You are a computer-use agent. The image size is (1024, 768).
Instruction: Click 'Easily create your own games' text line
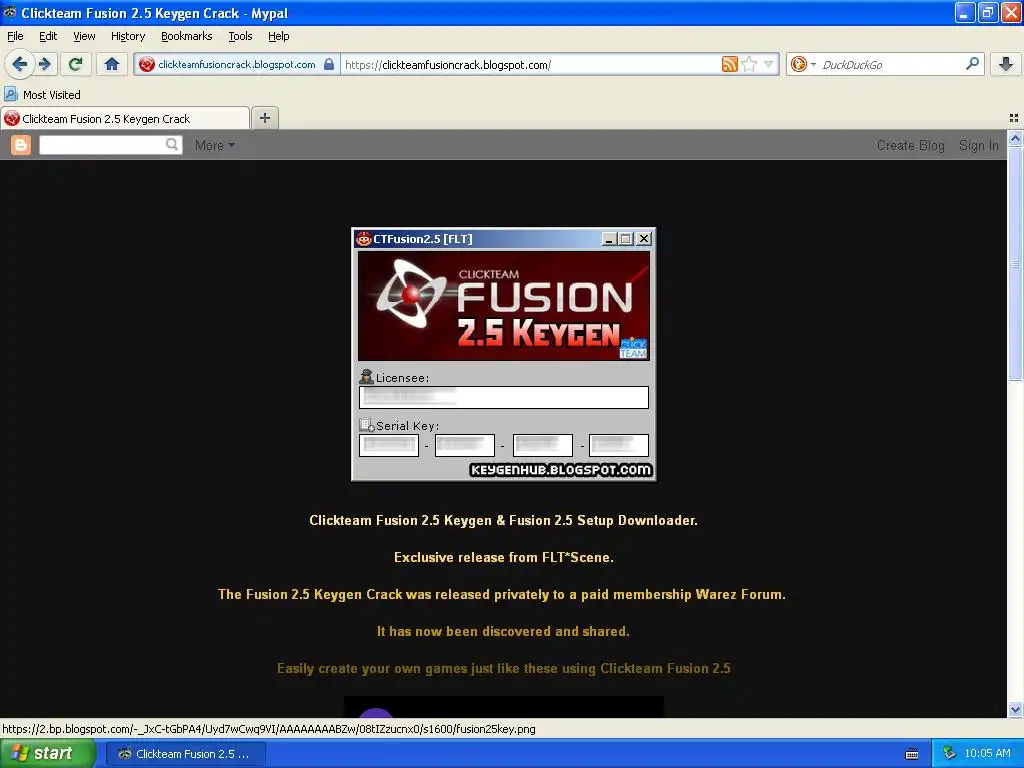coord(504,668)
